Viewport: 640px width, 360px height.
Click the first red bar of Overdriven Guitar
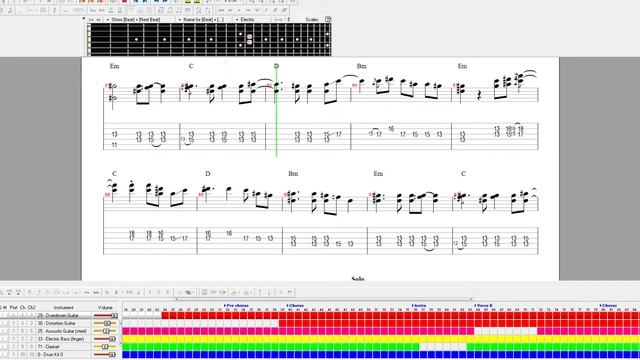click(x=166, y=316)
